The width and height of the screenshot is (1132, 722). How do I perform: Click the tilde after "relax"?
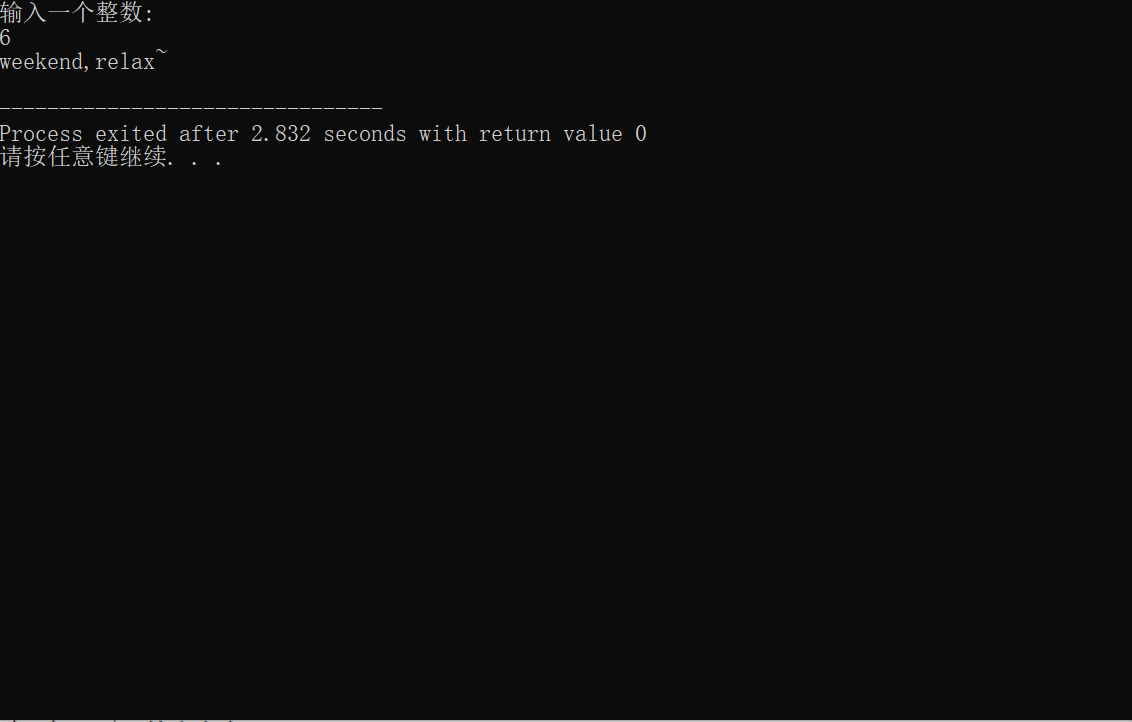pos(161,58)
